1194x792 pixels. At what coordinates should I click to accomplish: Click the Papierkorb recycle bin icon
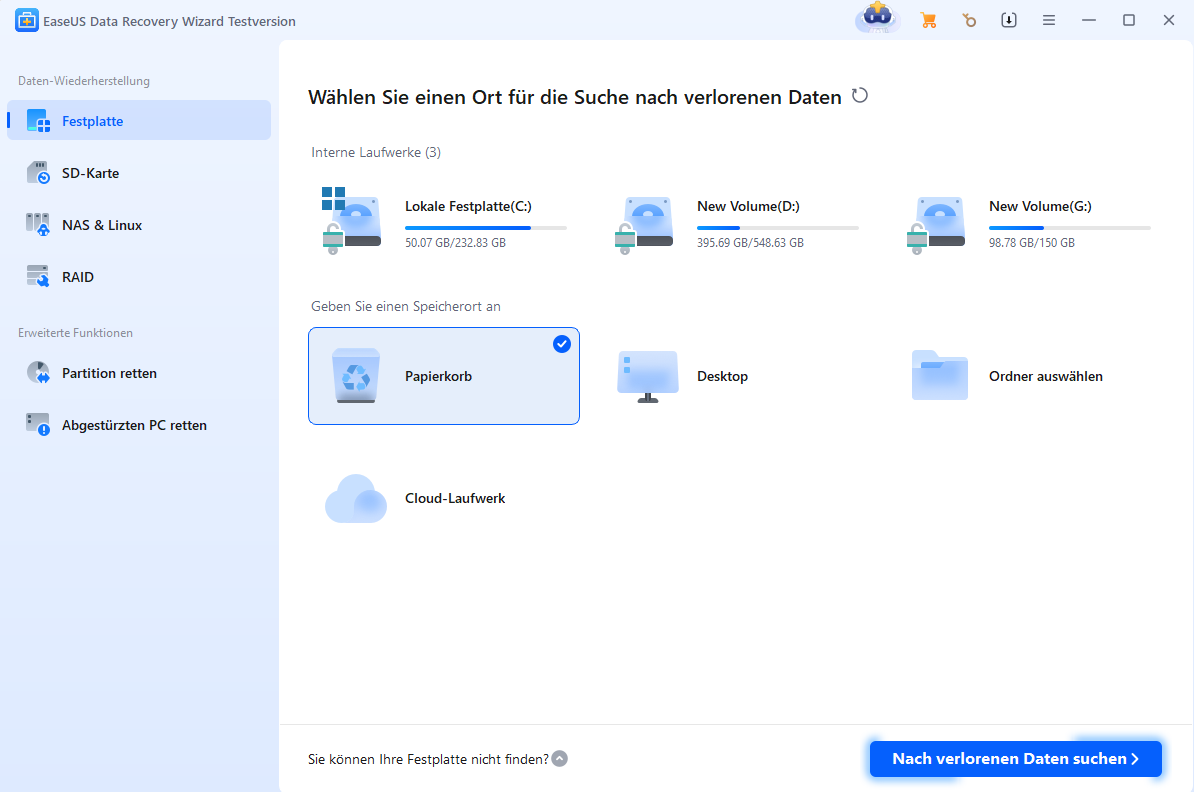356,375
